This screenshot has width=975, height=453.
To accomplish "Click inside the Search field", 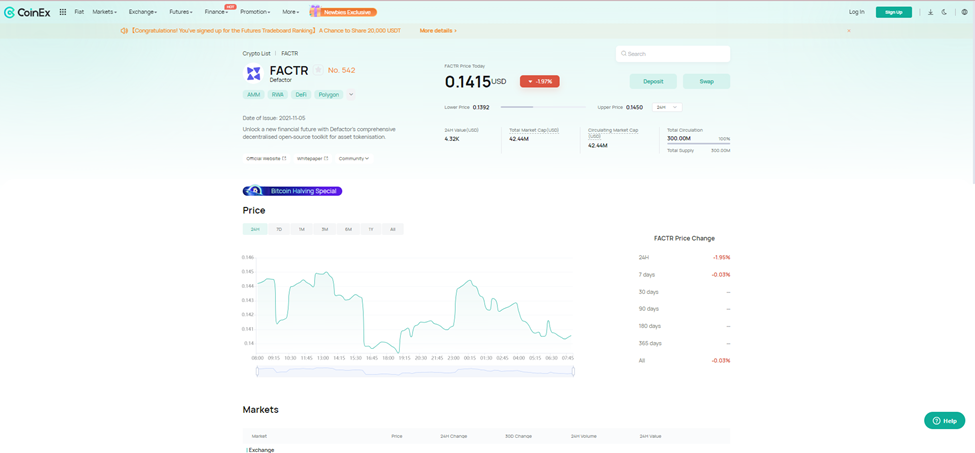I will coord(673,54).
